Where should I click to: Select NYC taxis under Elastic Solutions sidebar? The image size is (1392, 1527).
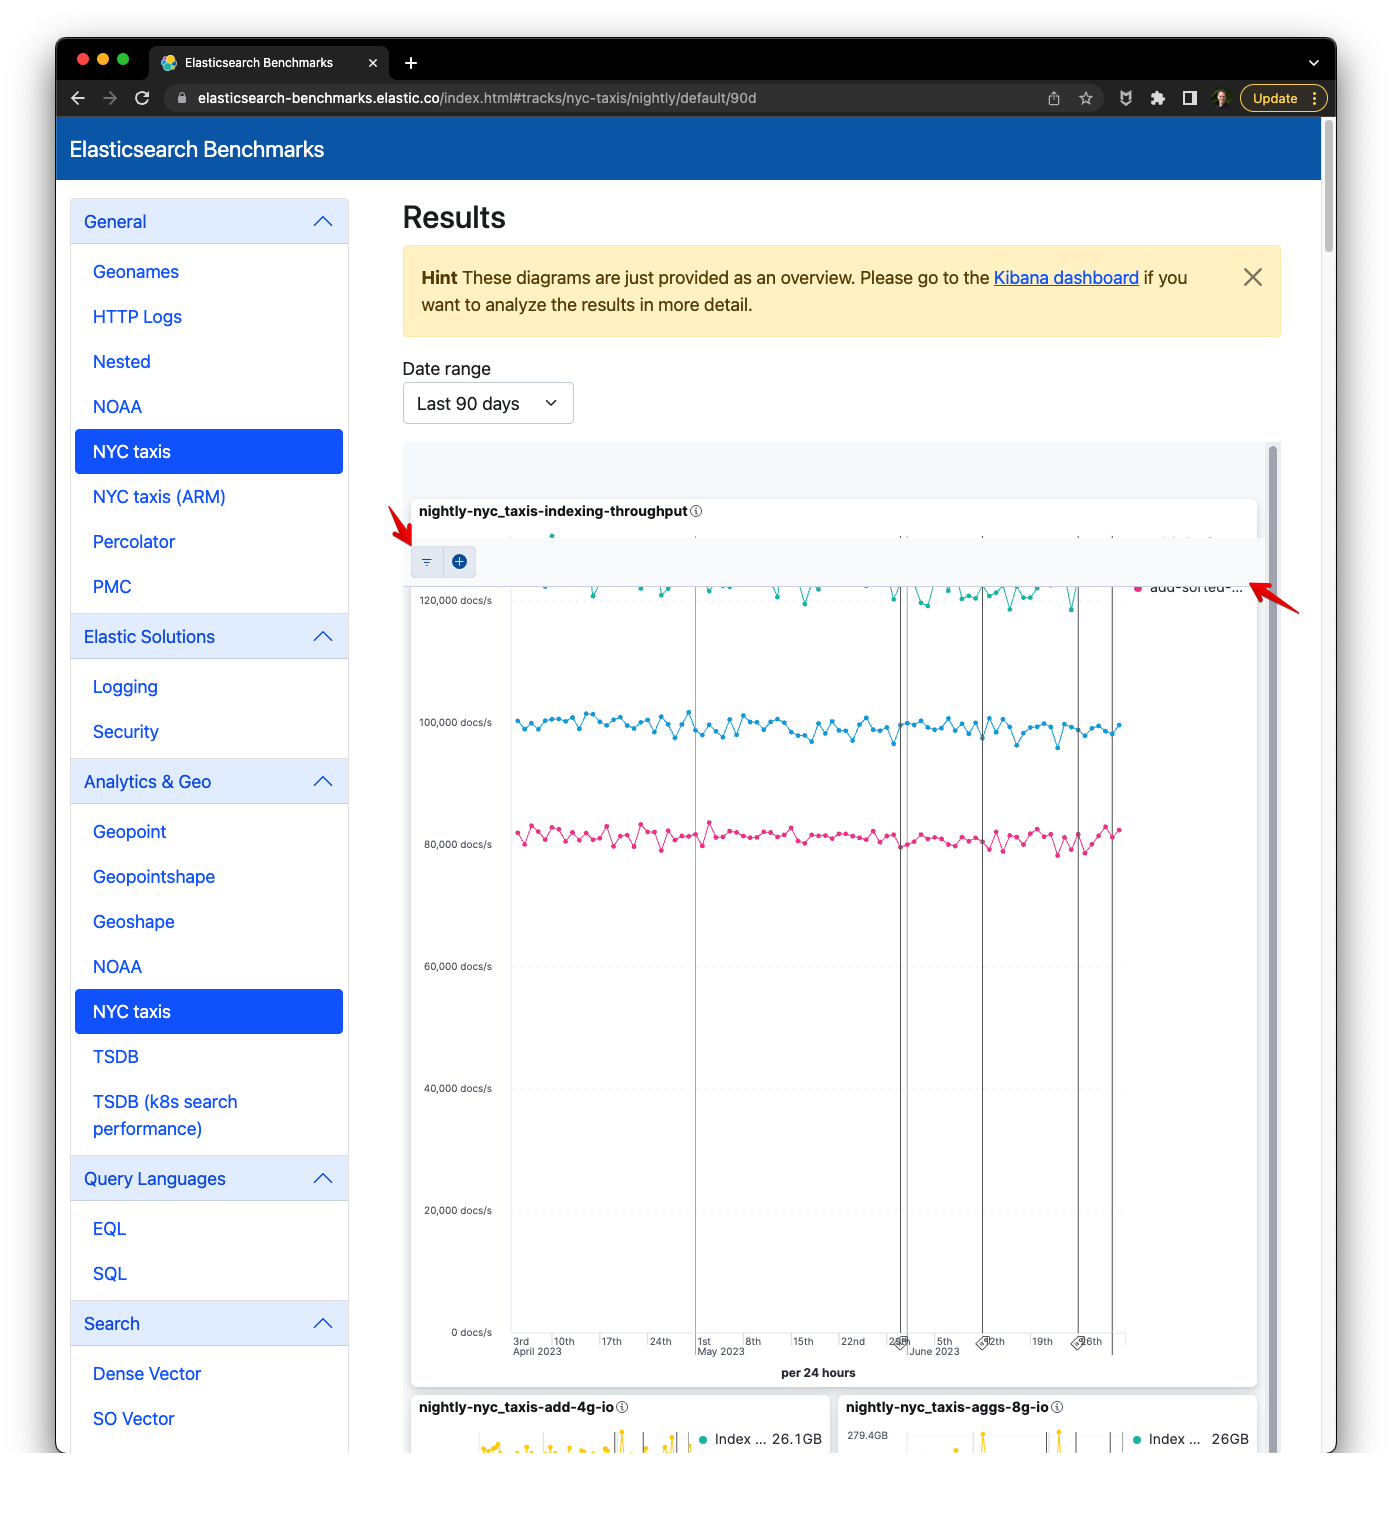(208, 1011)
